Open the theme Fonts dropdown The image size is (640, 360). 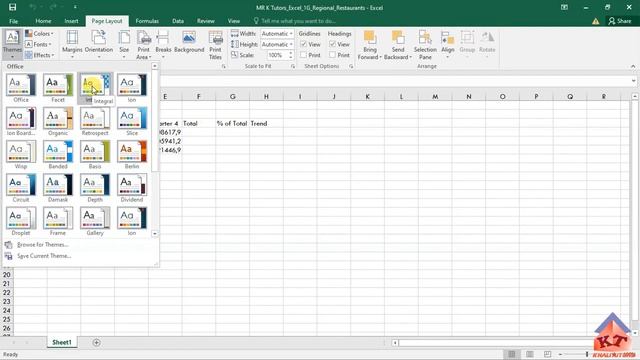38,44
